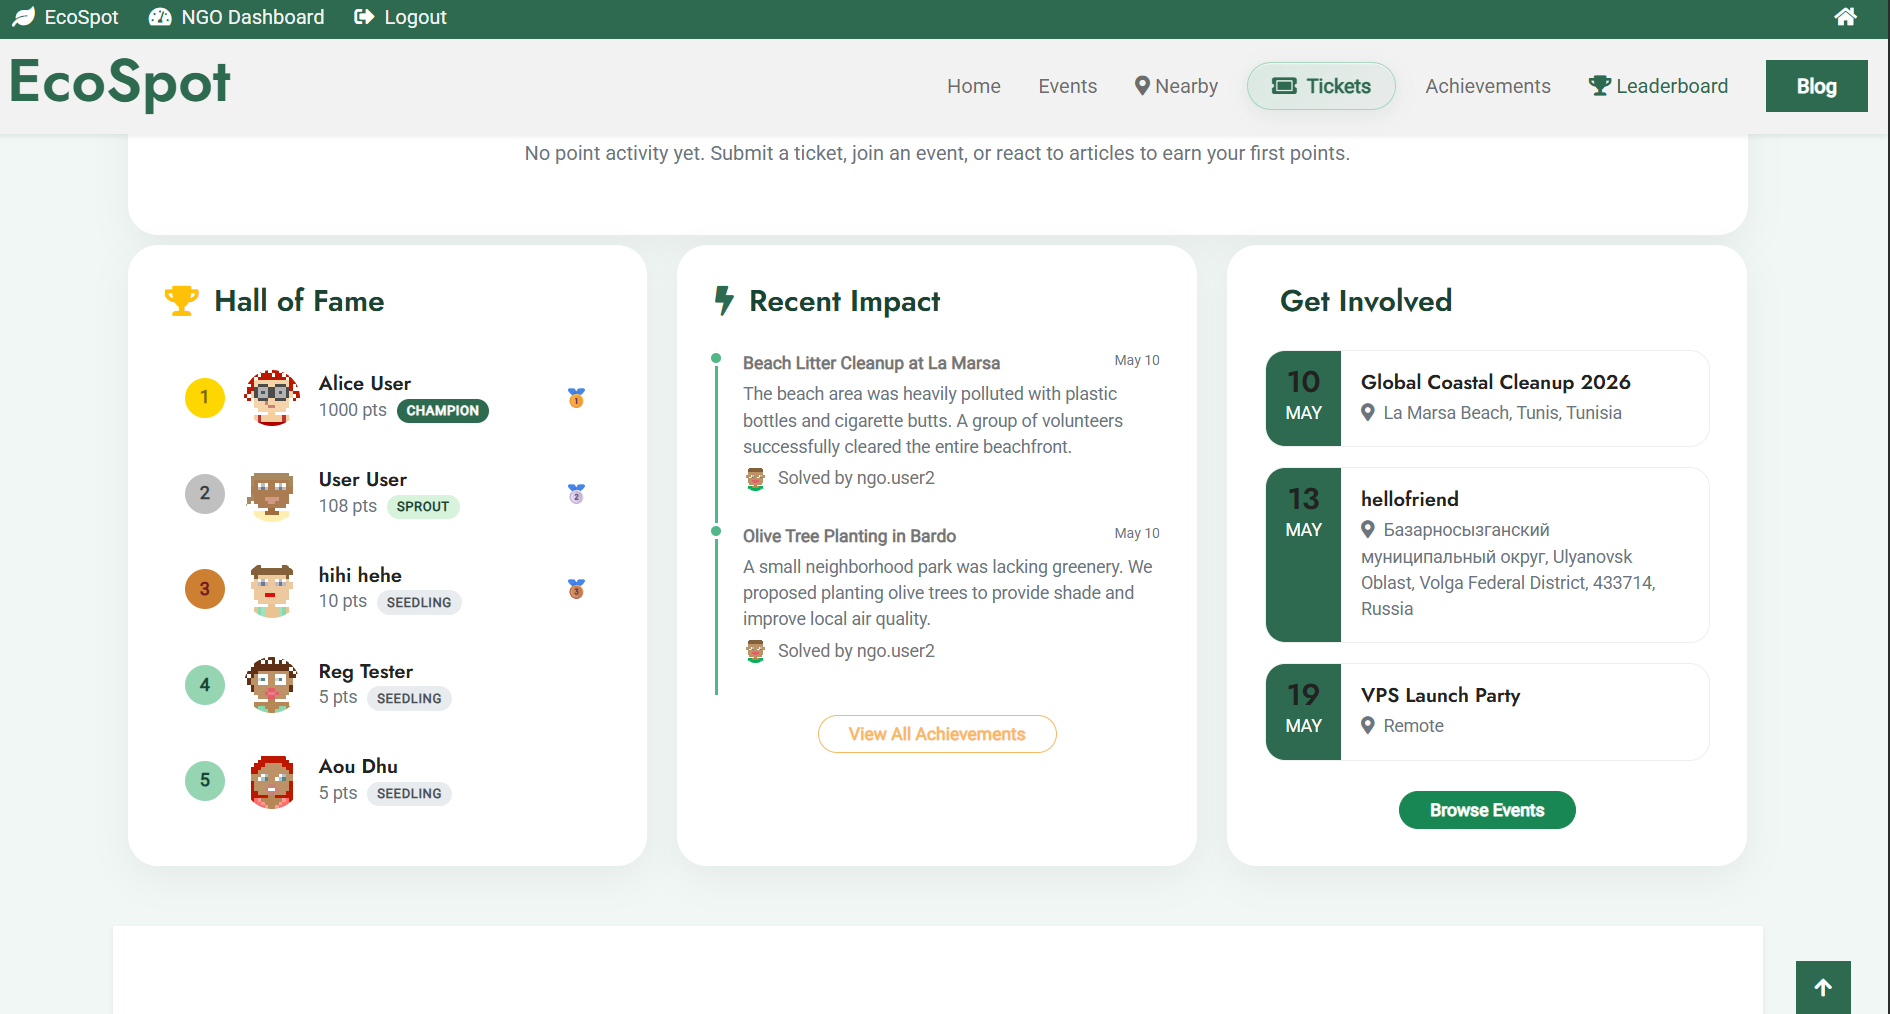Click the large EcoSpot logo
The image size is (1890, 1014).
(120, 83)
